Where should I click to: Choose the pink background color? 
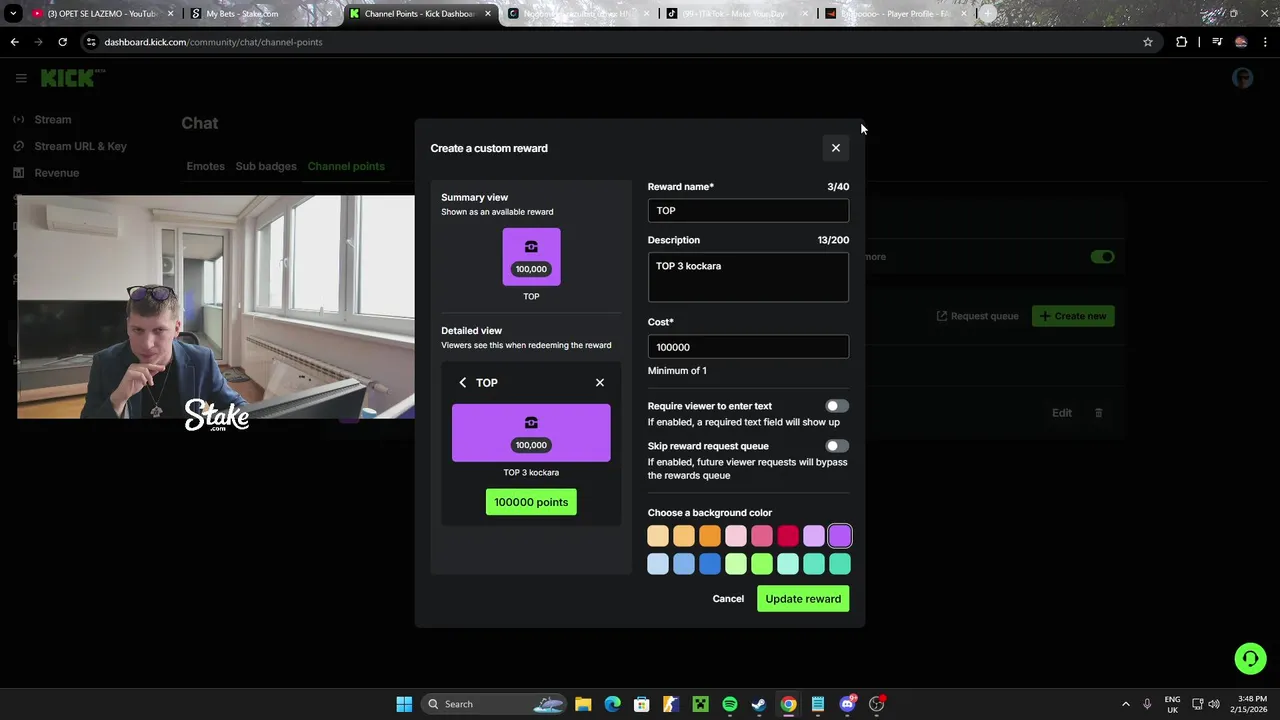tap(762, 537)
